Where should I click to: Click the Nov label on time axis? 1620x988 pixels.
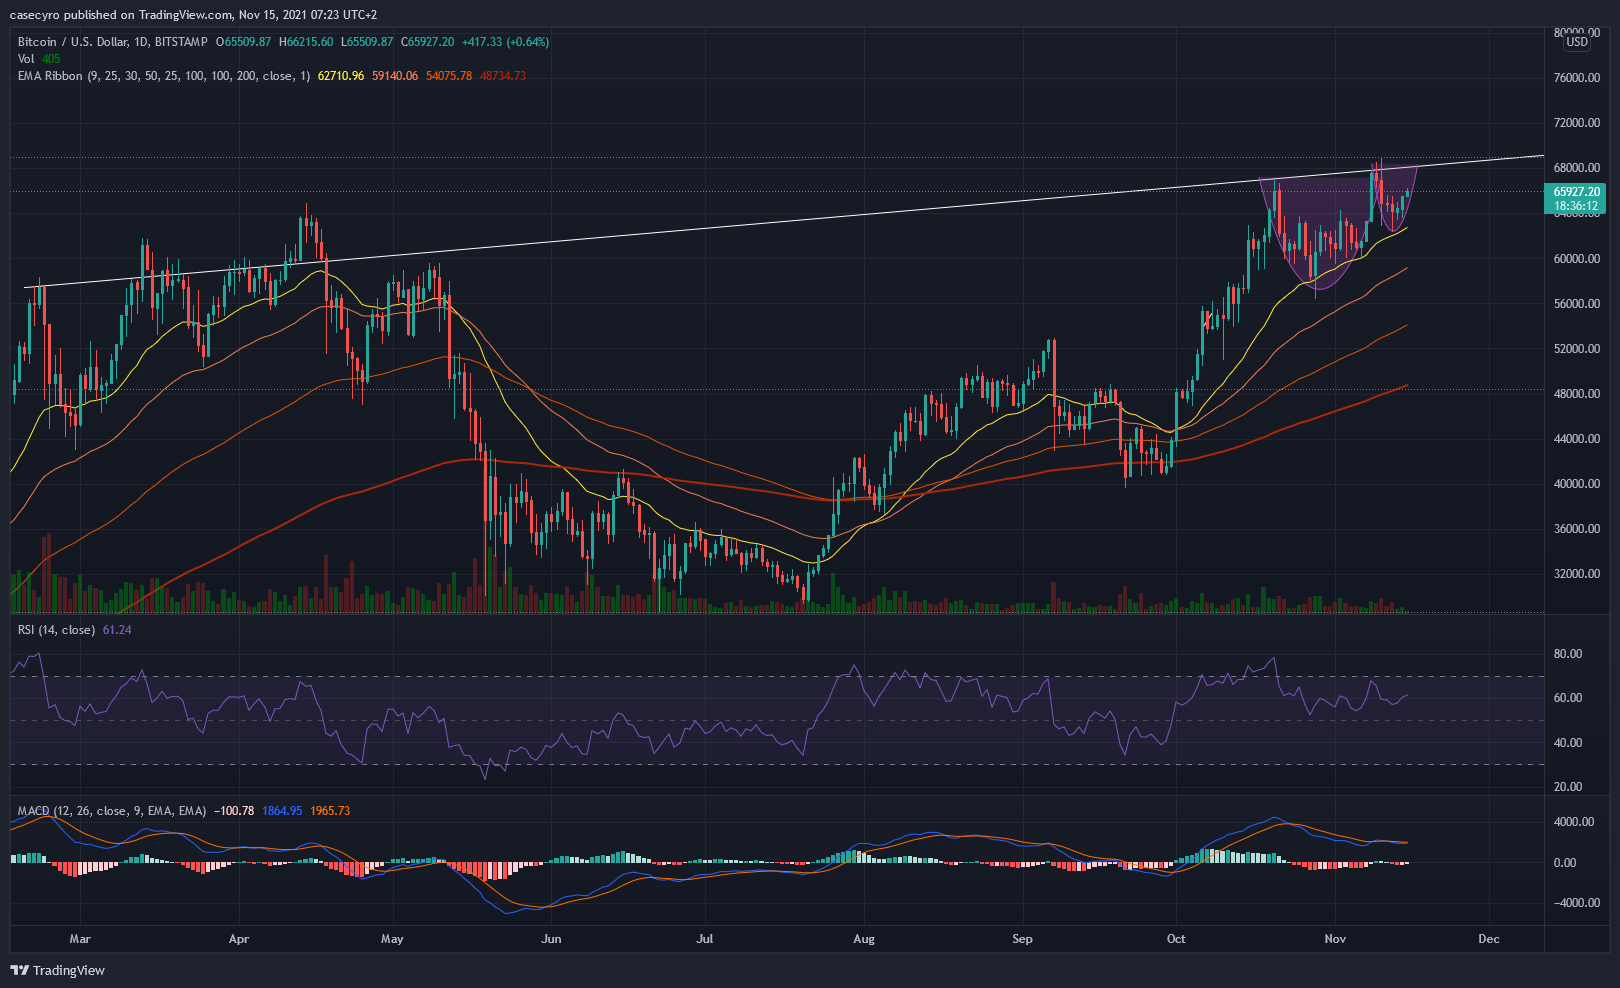1334,939
